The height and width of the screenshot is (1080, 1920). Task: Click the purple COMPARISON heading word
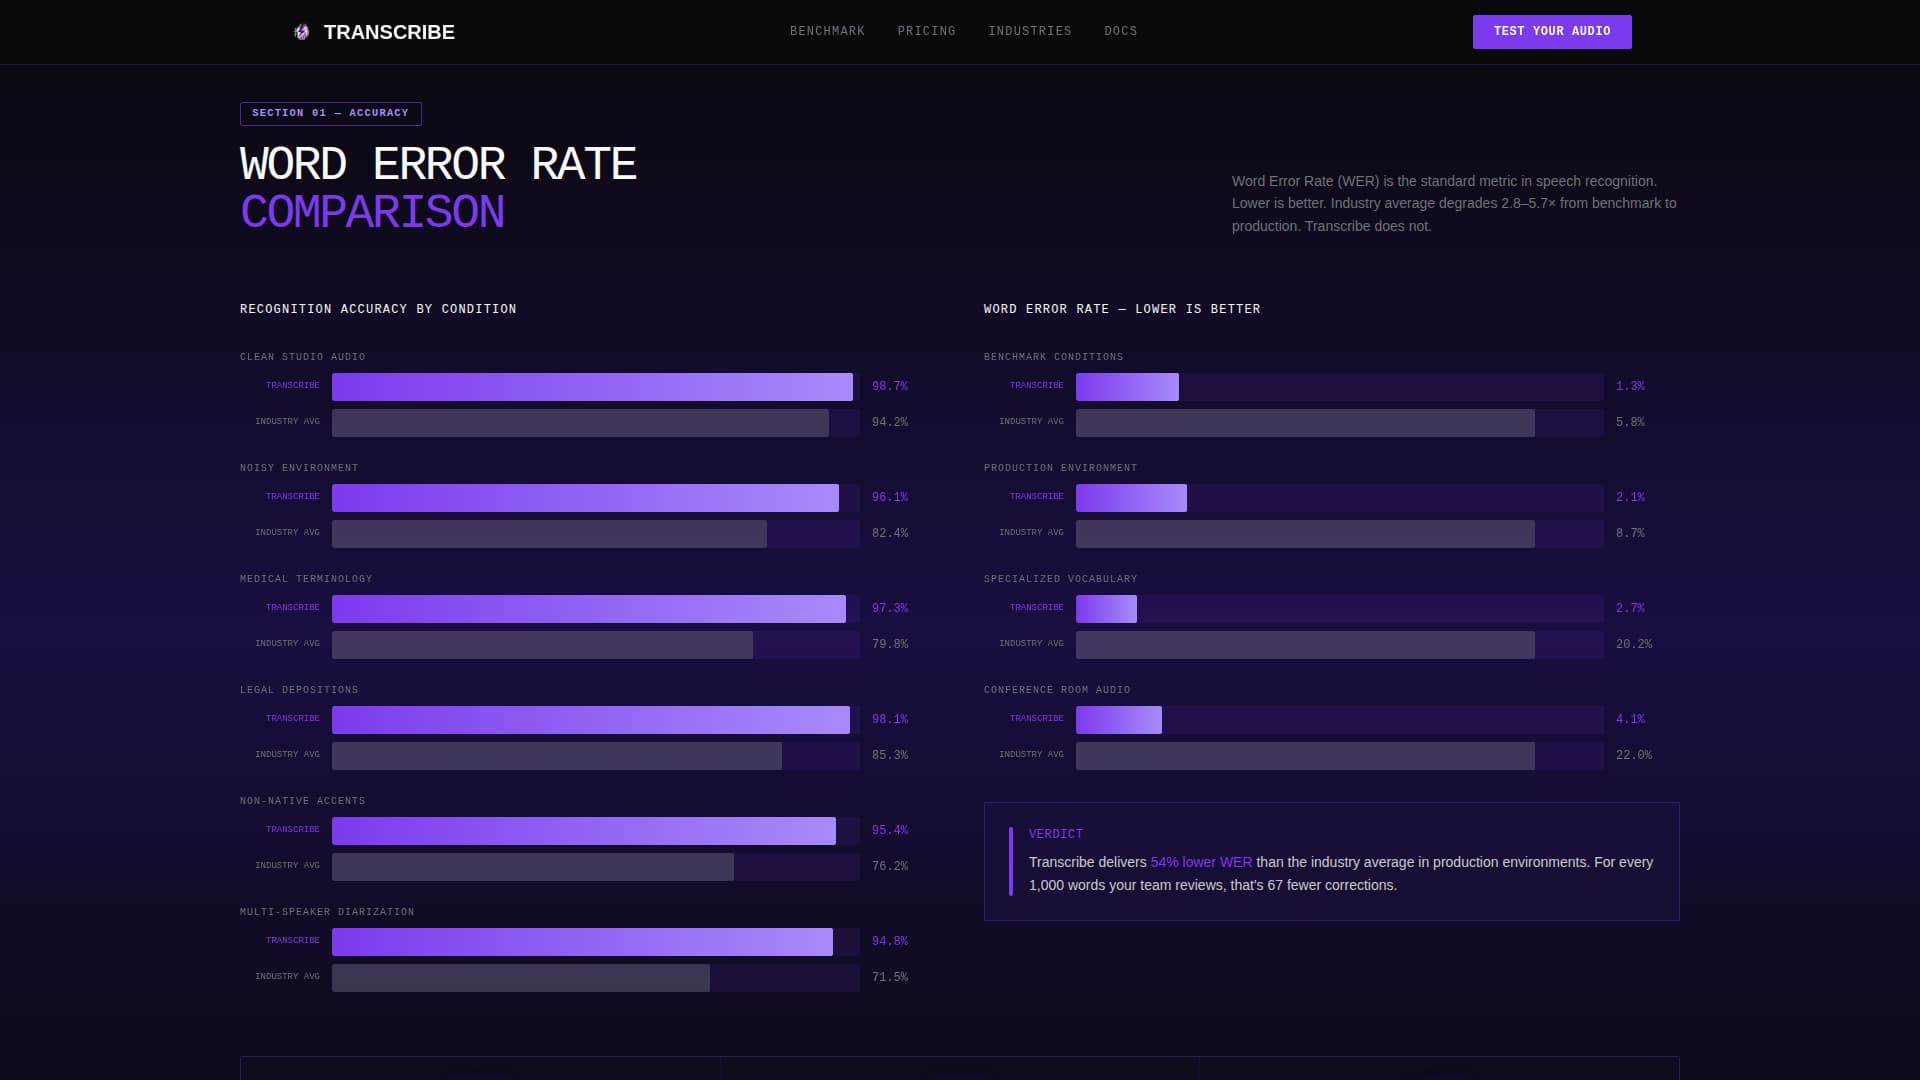click(x=372, y=212)
